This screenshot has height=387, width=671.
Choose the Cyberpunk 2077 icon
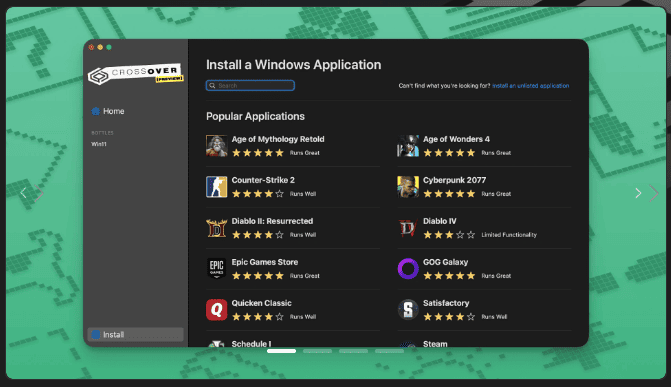pos(408,187)
